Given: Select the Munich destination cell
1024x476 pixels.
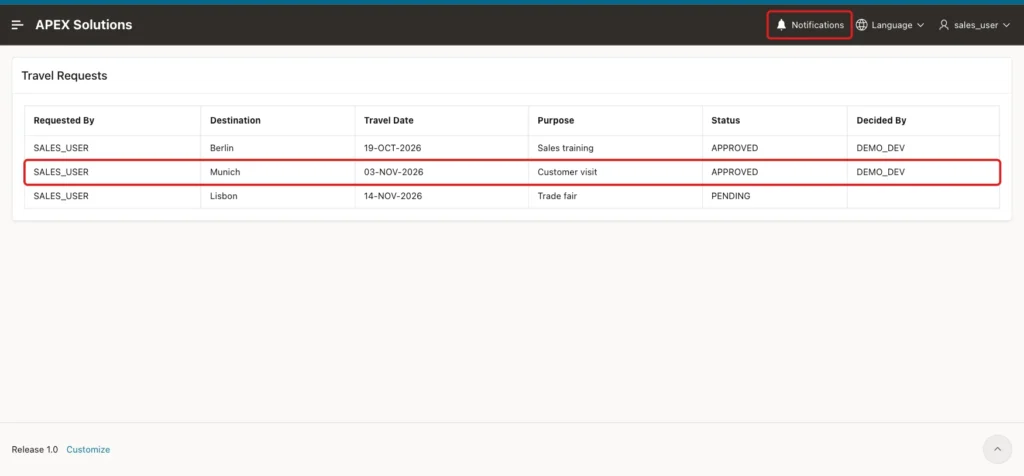Looking at the screenshot, I should coord(225,172).
